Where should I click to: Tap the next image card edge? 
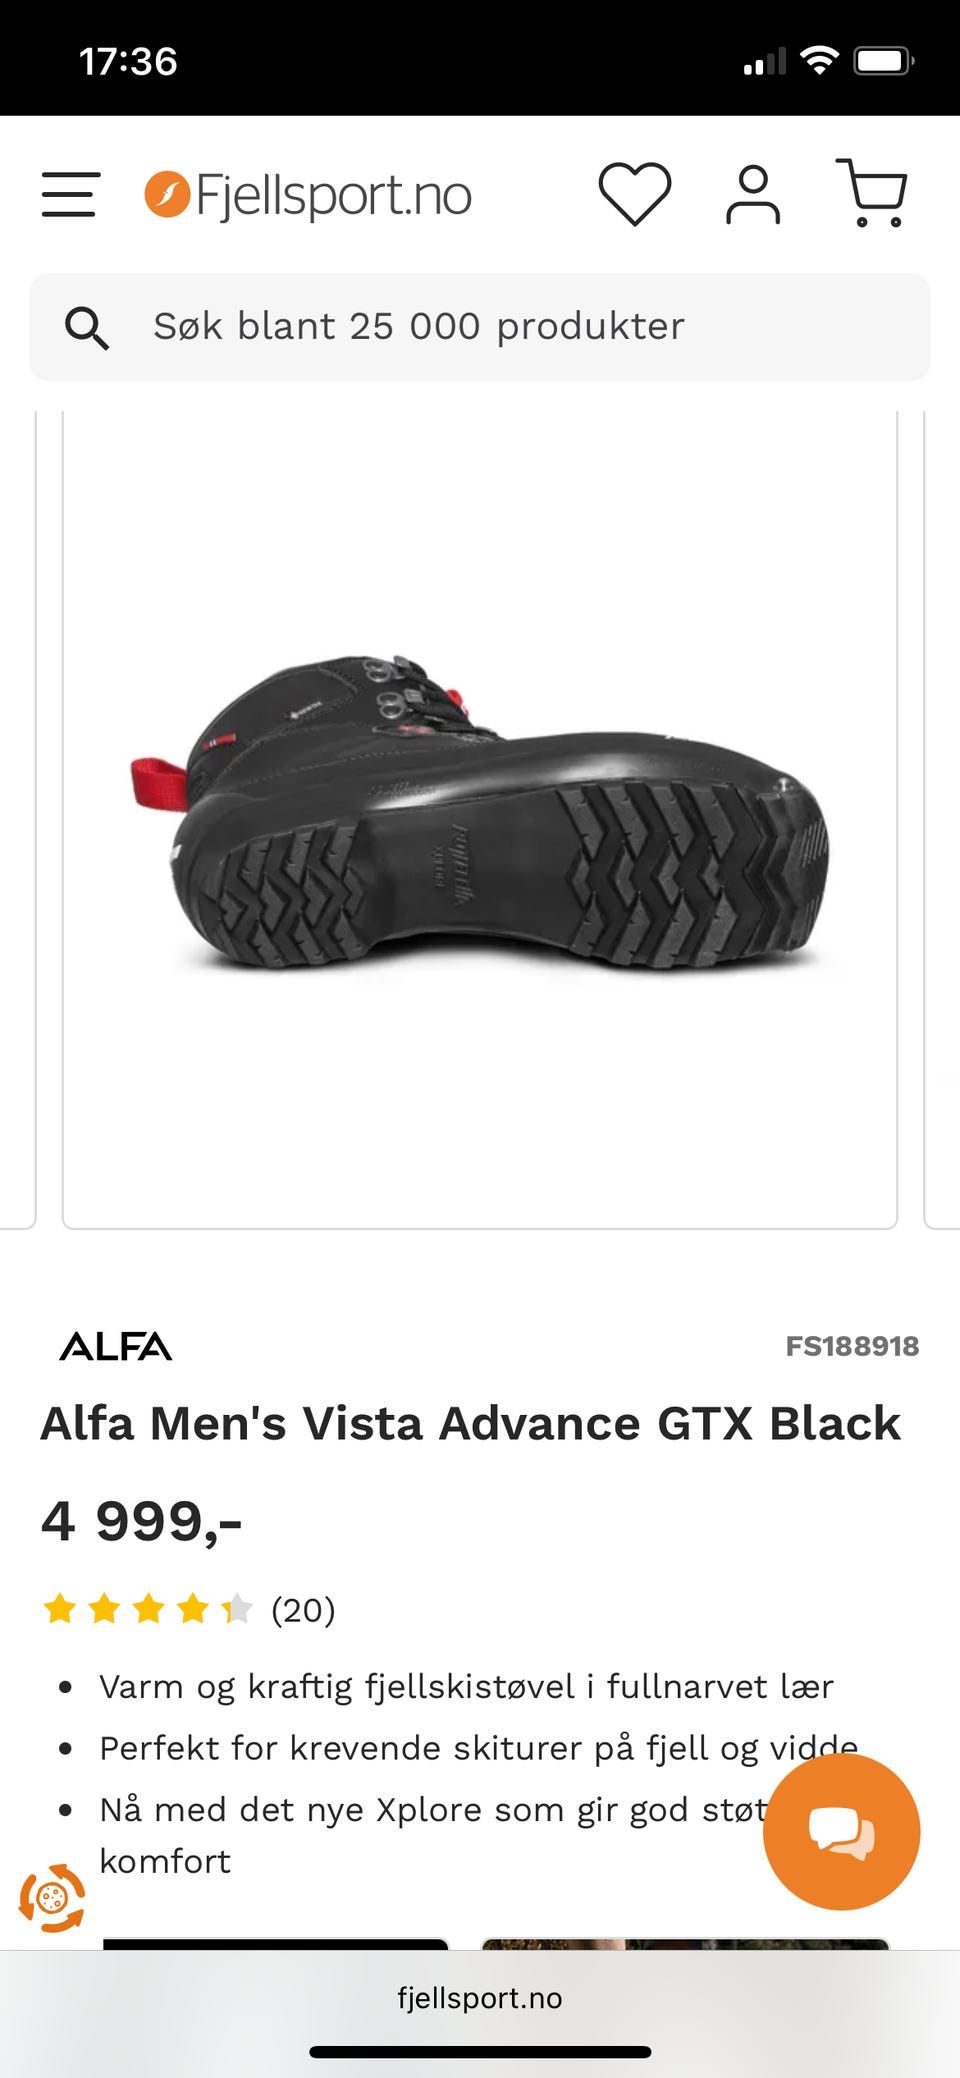click(942, 818)
